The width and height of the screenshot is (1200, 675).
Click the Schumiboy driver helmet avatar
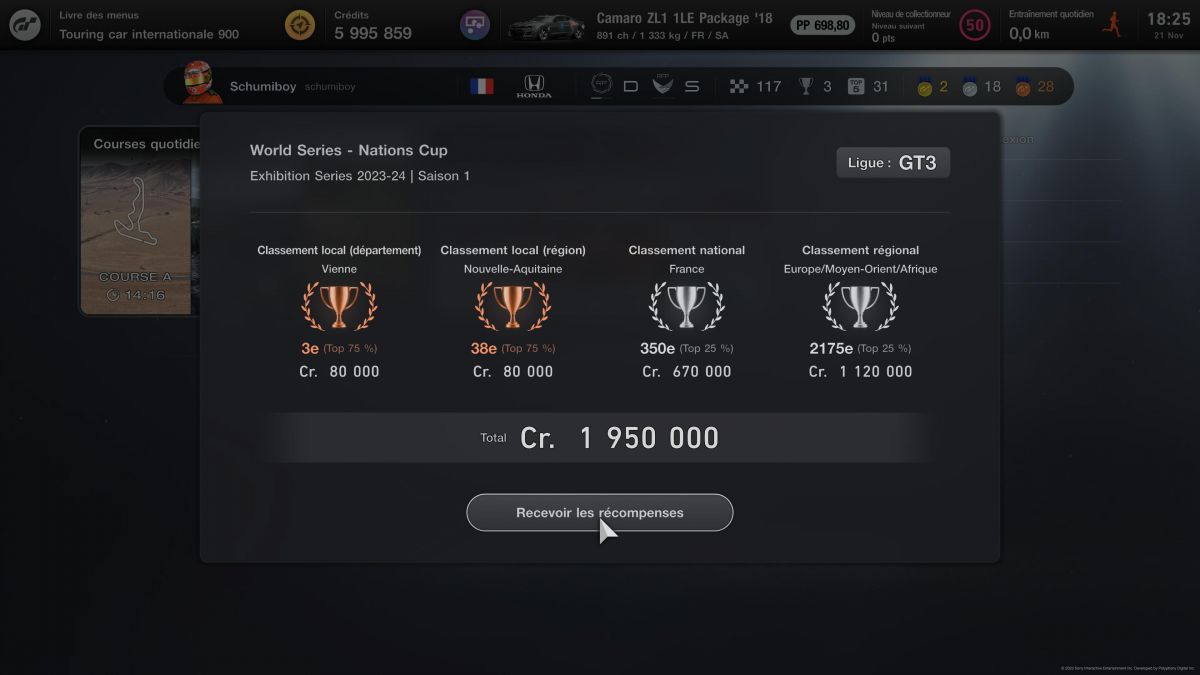tap(200, 83)
